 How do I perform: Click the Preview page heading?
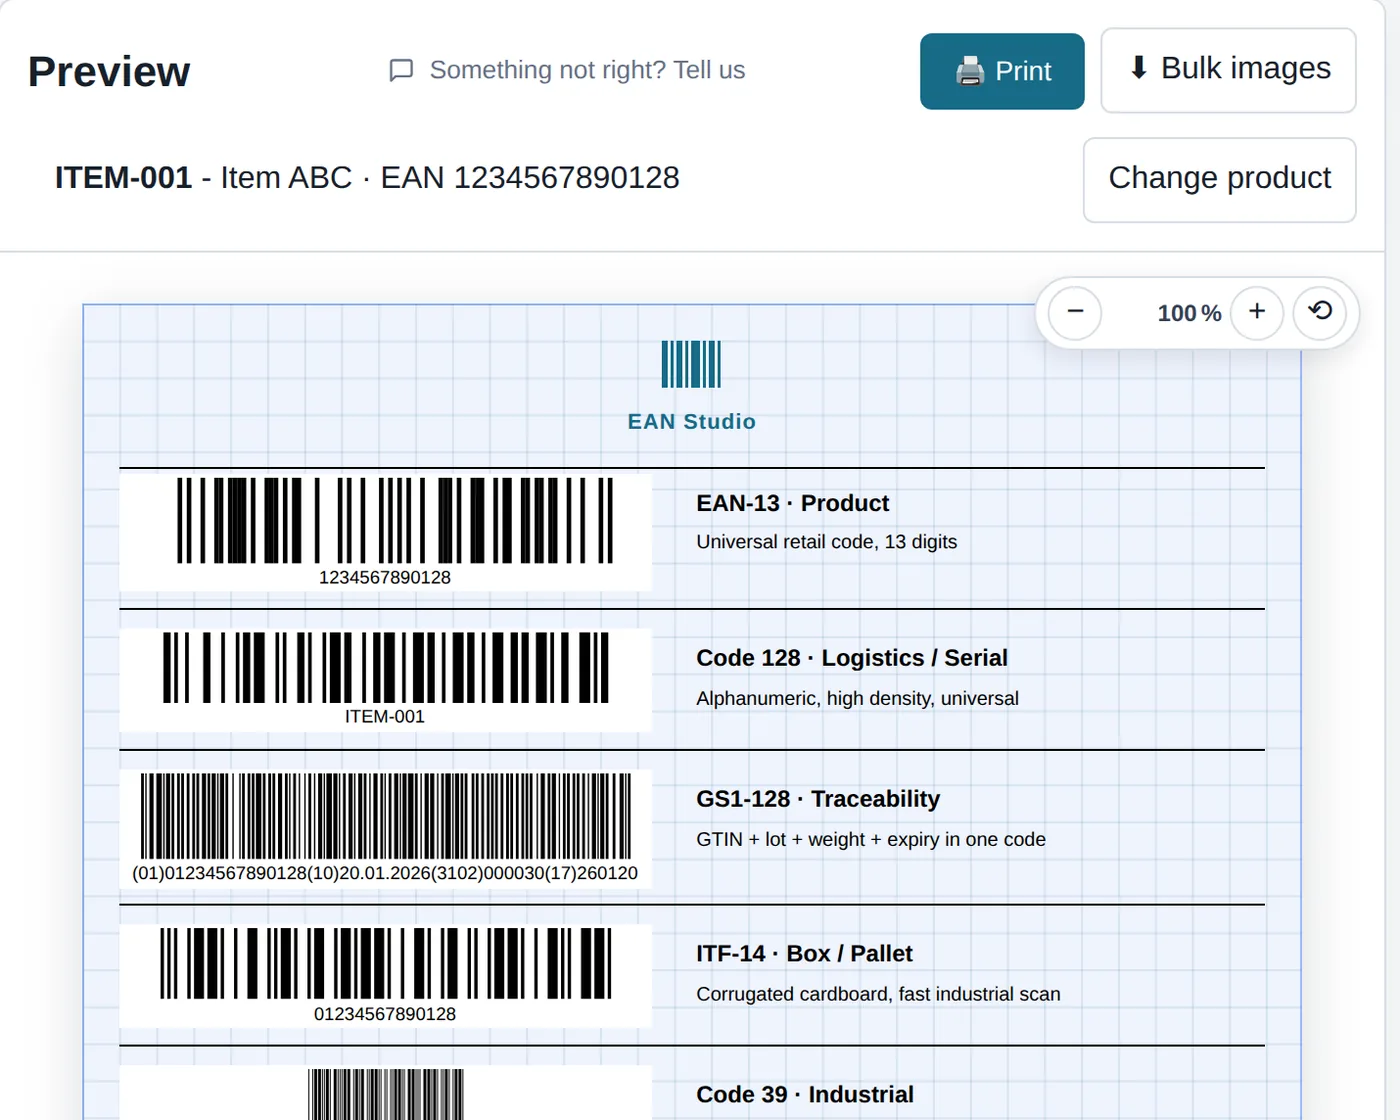click(109, 72)
